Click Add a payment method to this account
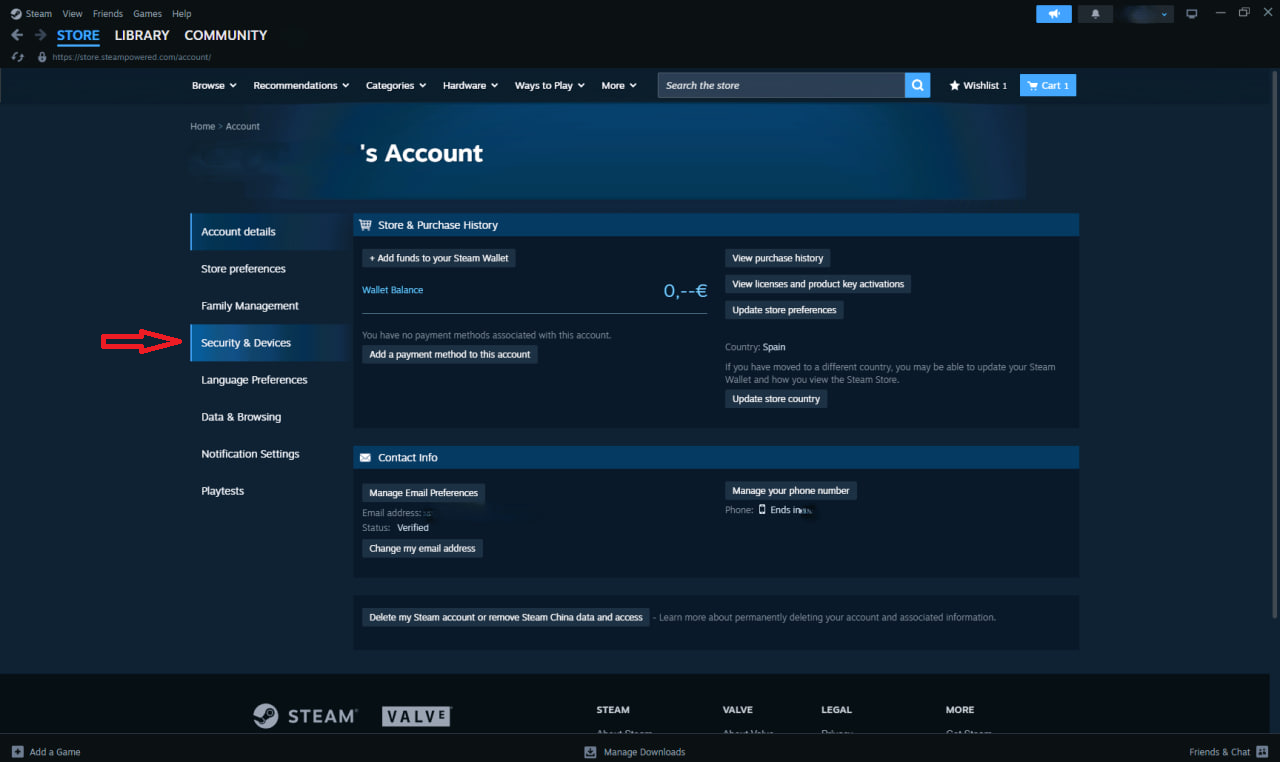Screen dimensions: 1280x762 [x=450, y=354]
